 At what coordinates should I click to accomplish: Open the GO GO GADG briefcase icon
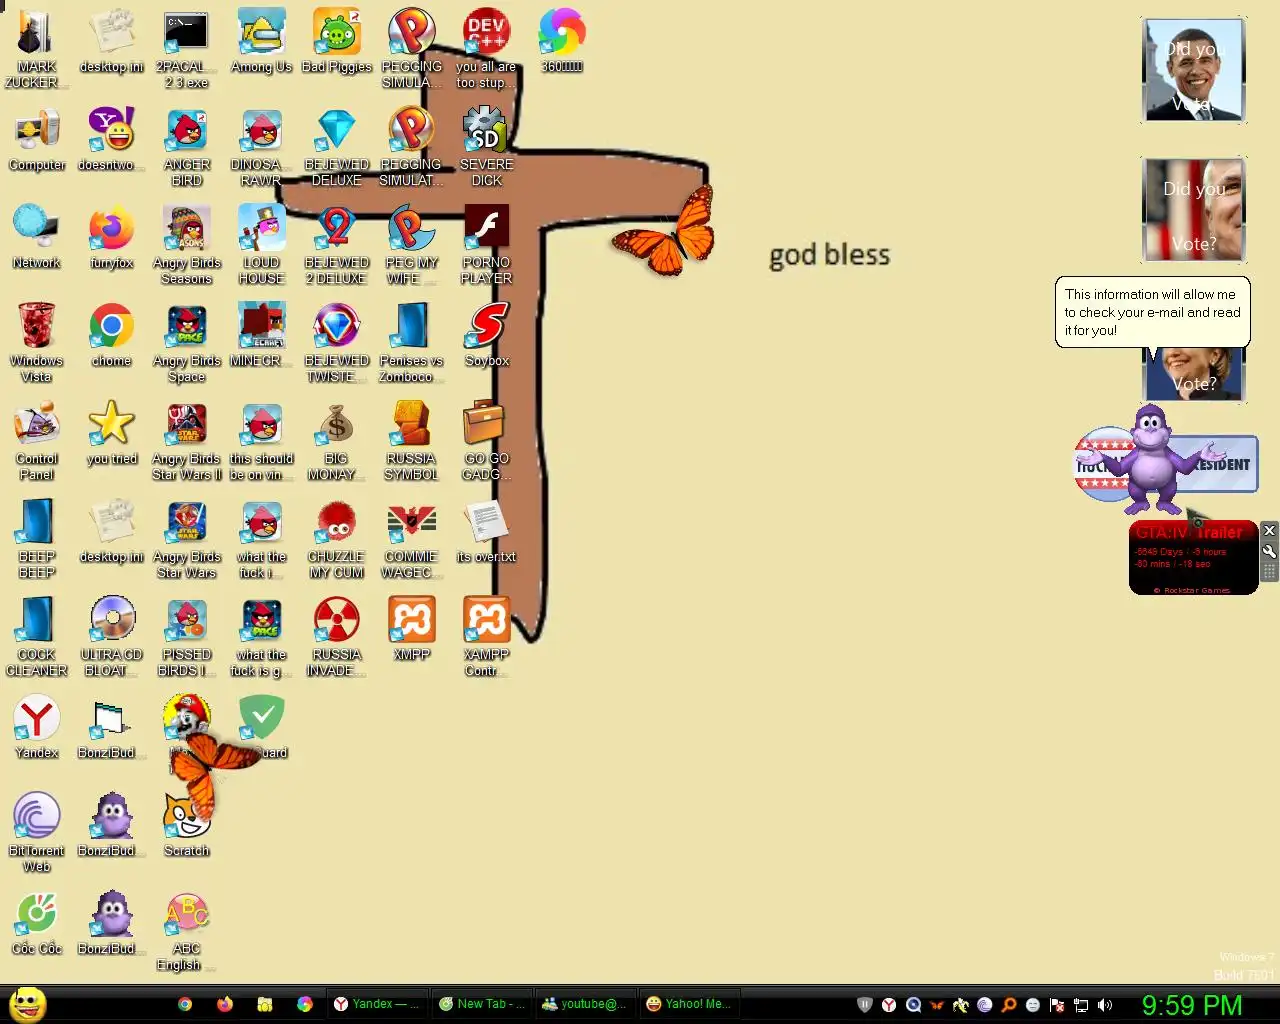coord(487,441)
